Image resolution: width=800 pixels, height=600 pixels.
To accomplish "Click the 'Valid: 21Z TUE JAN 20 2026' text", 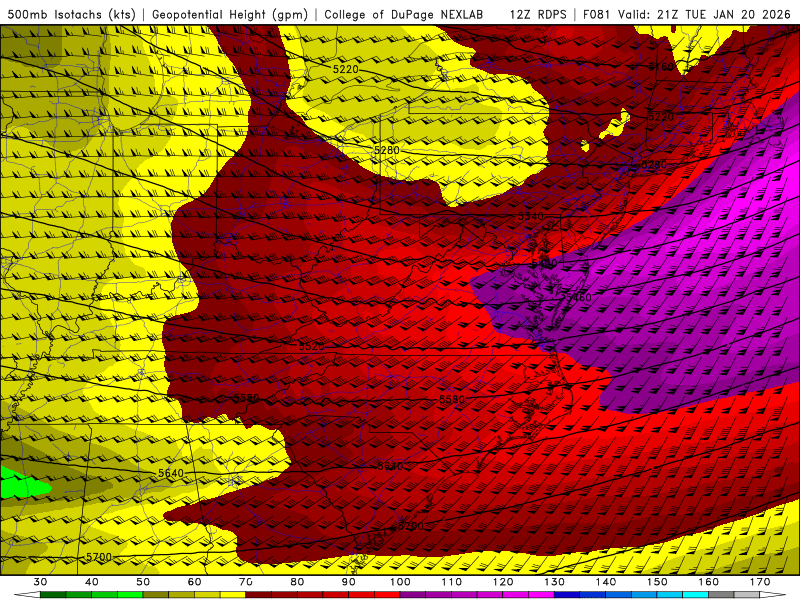I will [705, 15].
